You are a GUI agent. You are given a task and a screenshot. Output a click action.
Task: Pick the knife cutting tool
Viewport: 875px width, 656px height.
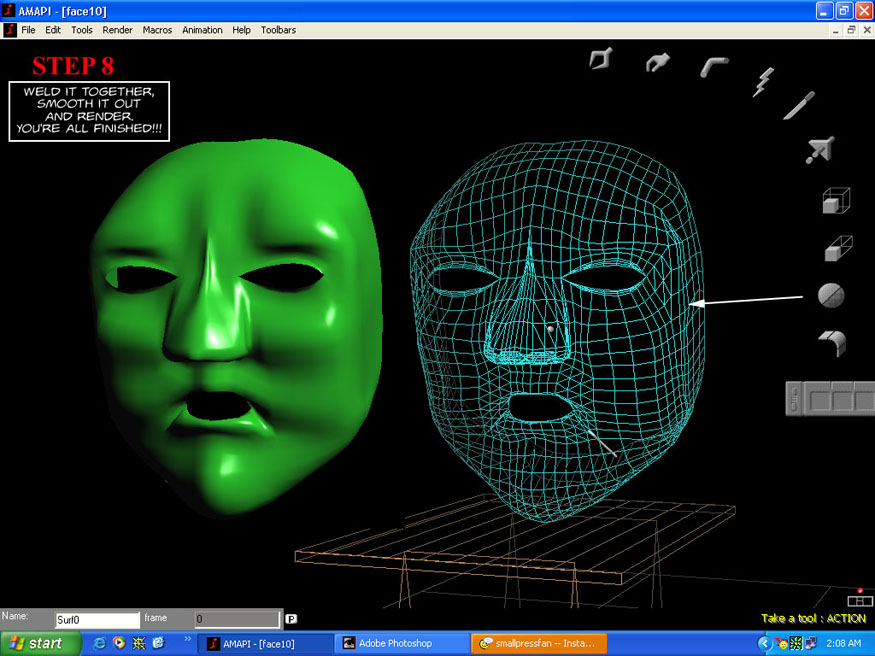[x=798, y=105]
